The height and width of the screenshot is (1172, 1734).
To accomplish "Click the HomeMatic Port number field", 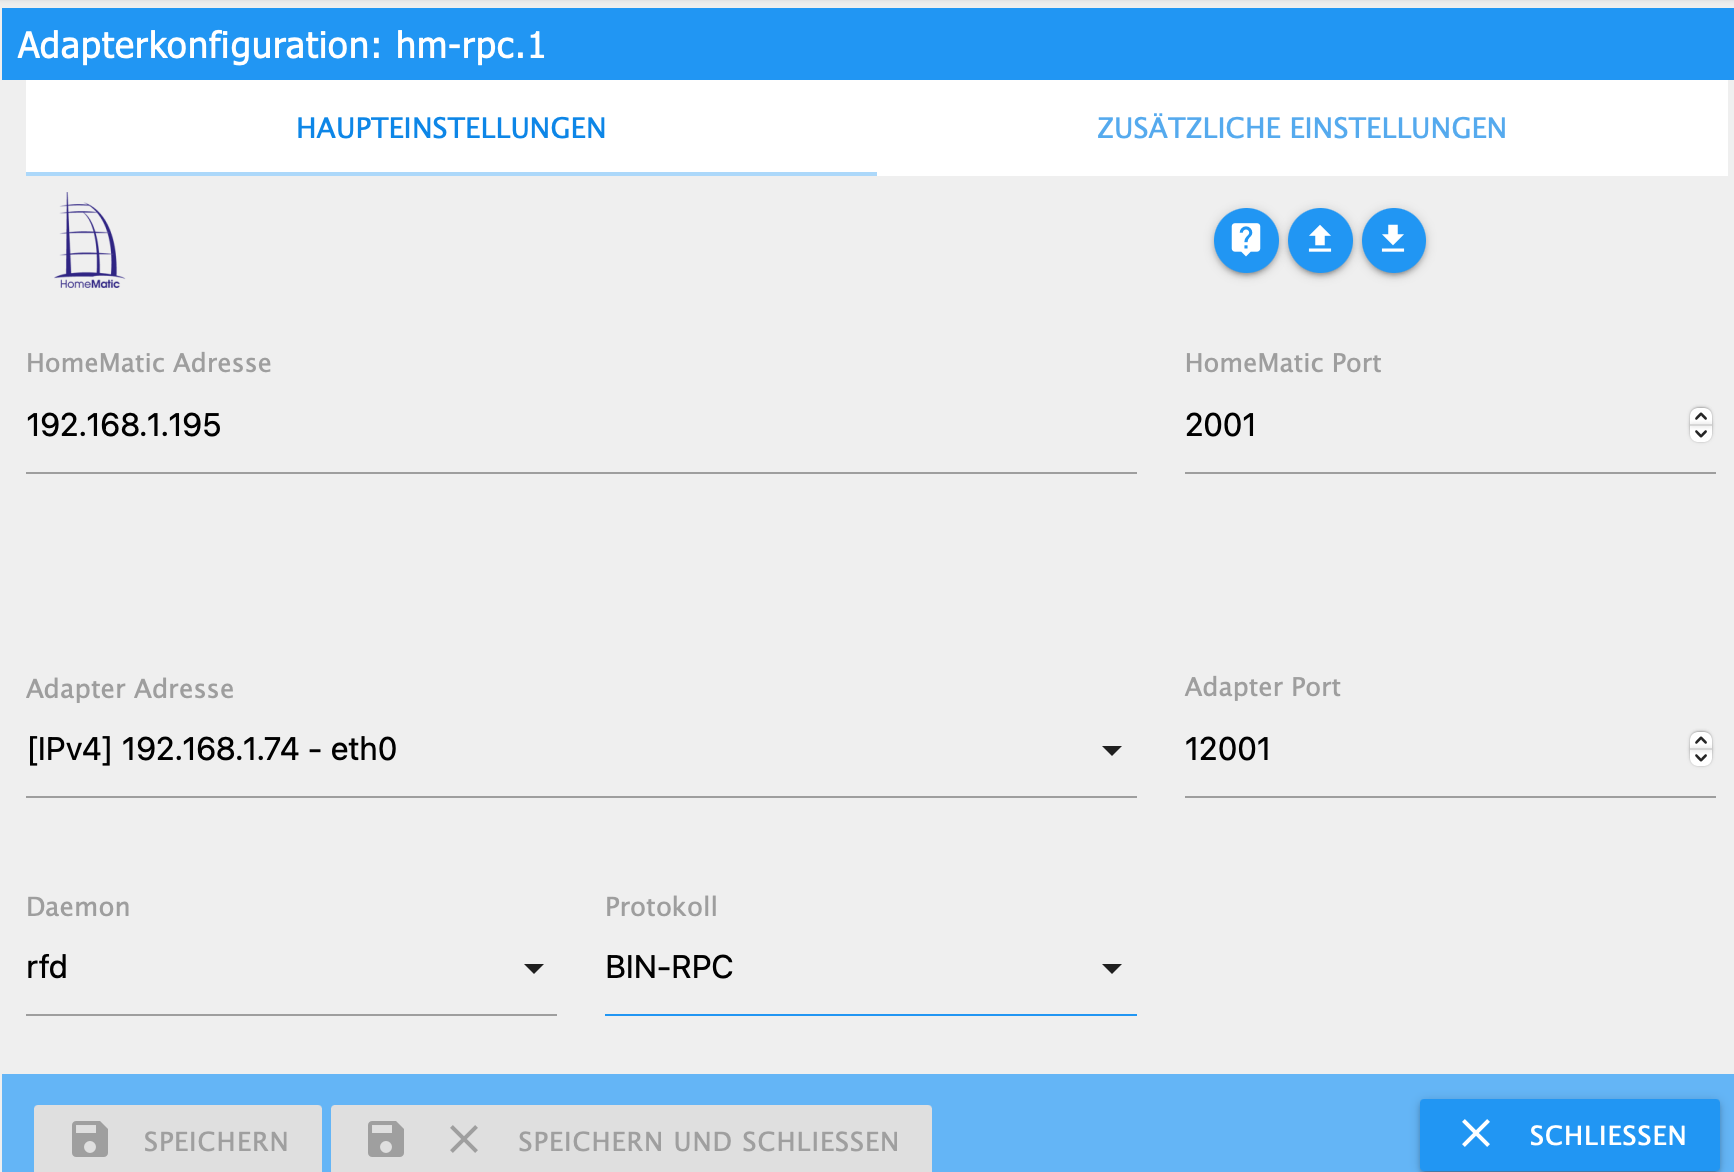I will pyautogui.click(x=1430, y=426).
